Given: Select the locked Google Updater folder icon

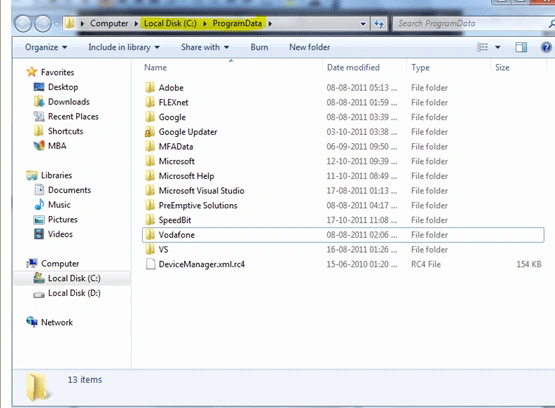Looking at the screenshot, I should point(150,132).
